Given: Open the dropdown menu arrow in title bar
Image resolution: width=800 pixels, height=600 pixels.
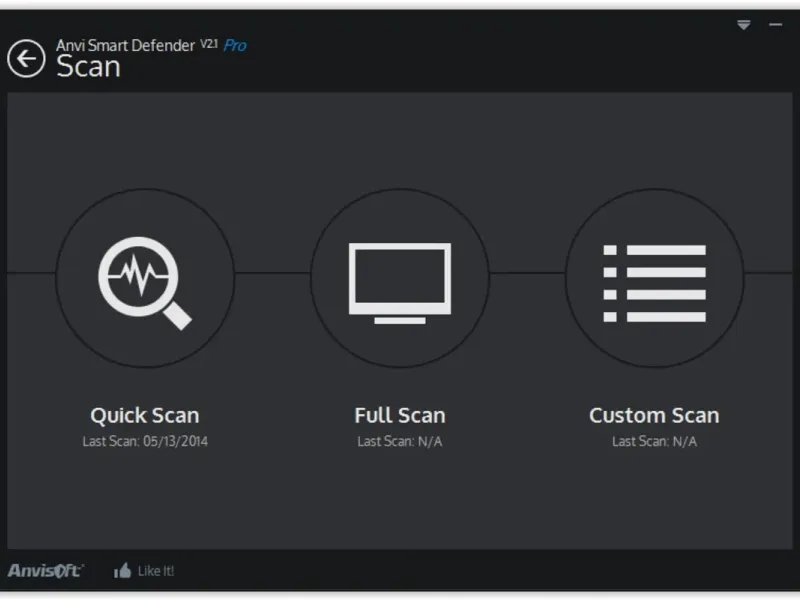Looking at the screenshot, I should click(744, 24).
